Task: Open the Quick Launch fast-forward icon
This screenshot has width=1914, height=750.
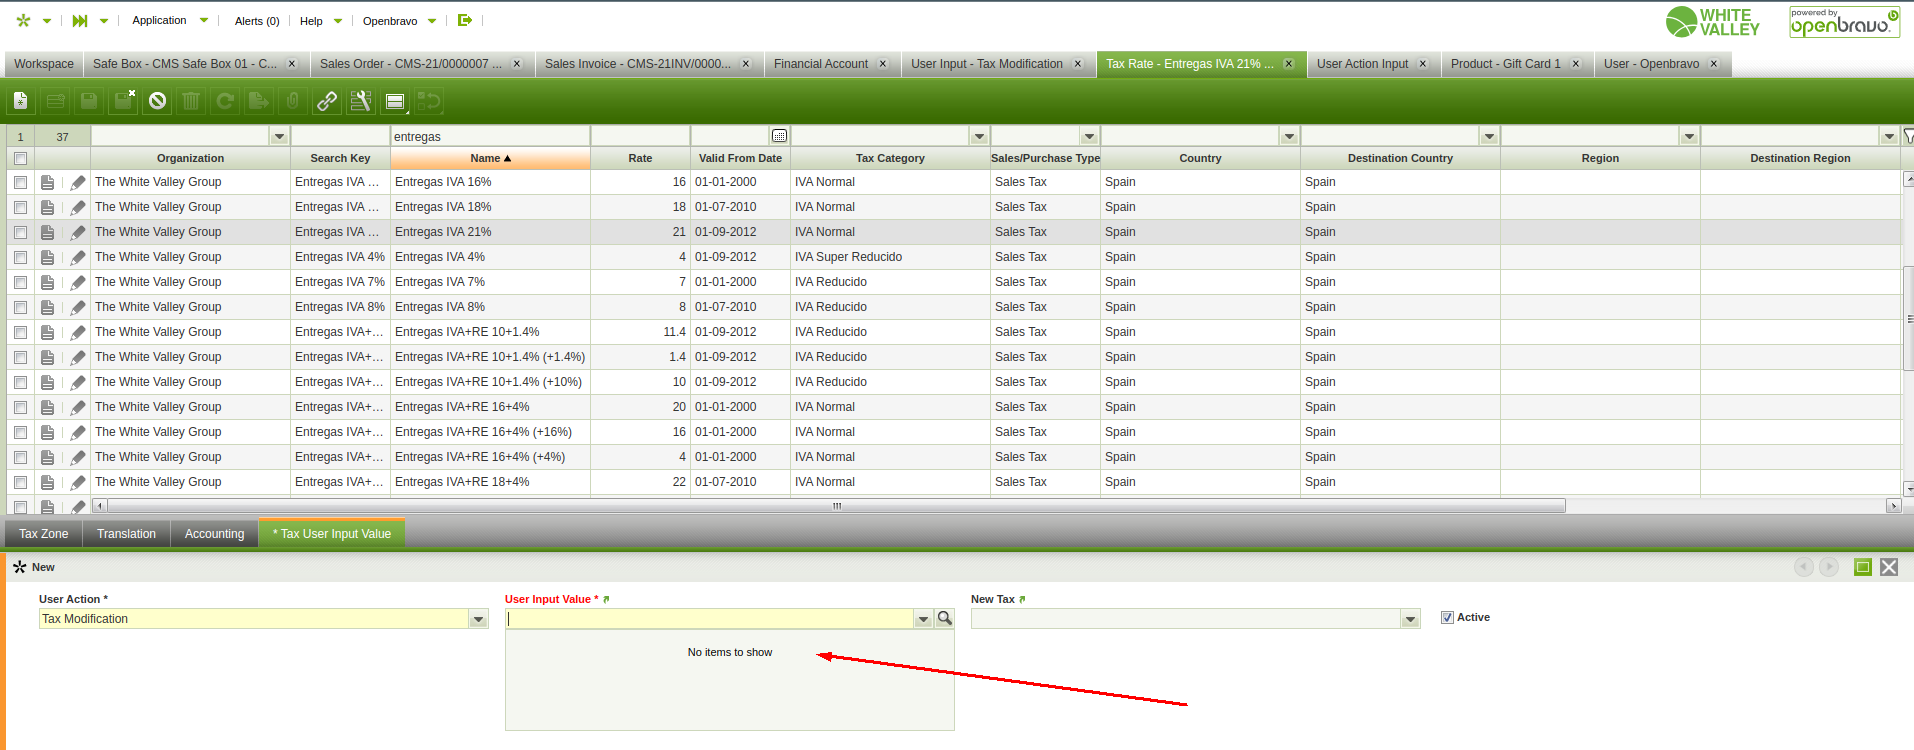Action: click(x=80, y=20)
